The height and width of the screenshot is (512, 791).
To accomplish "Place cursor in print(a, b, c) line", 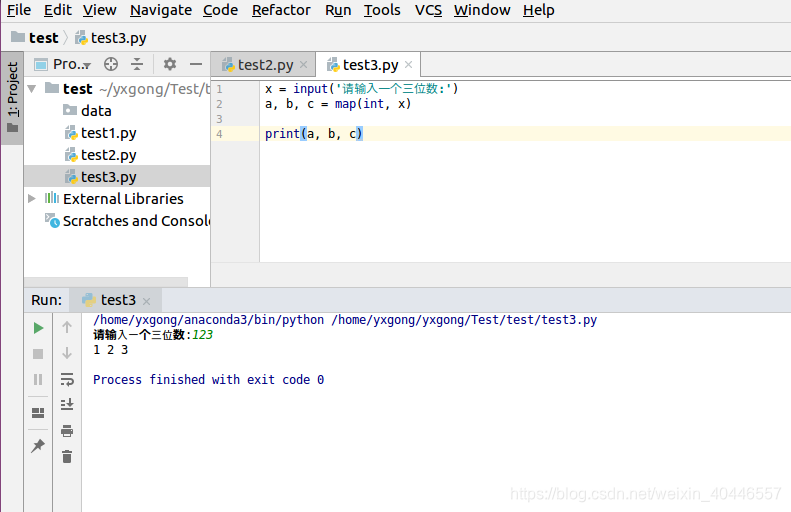I will click(314, 134).
